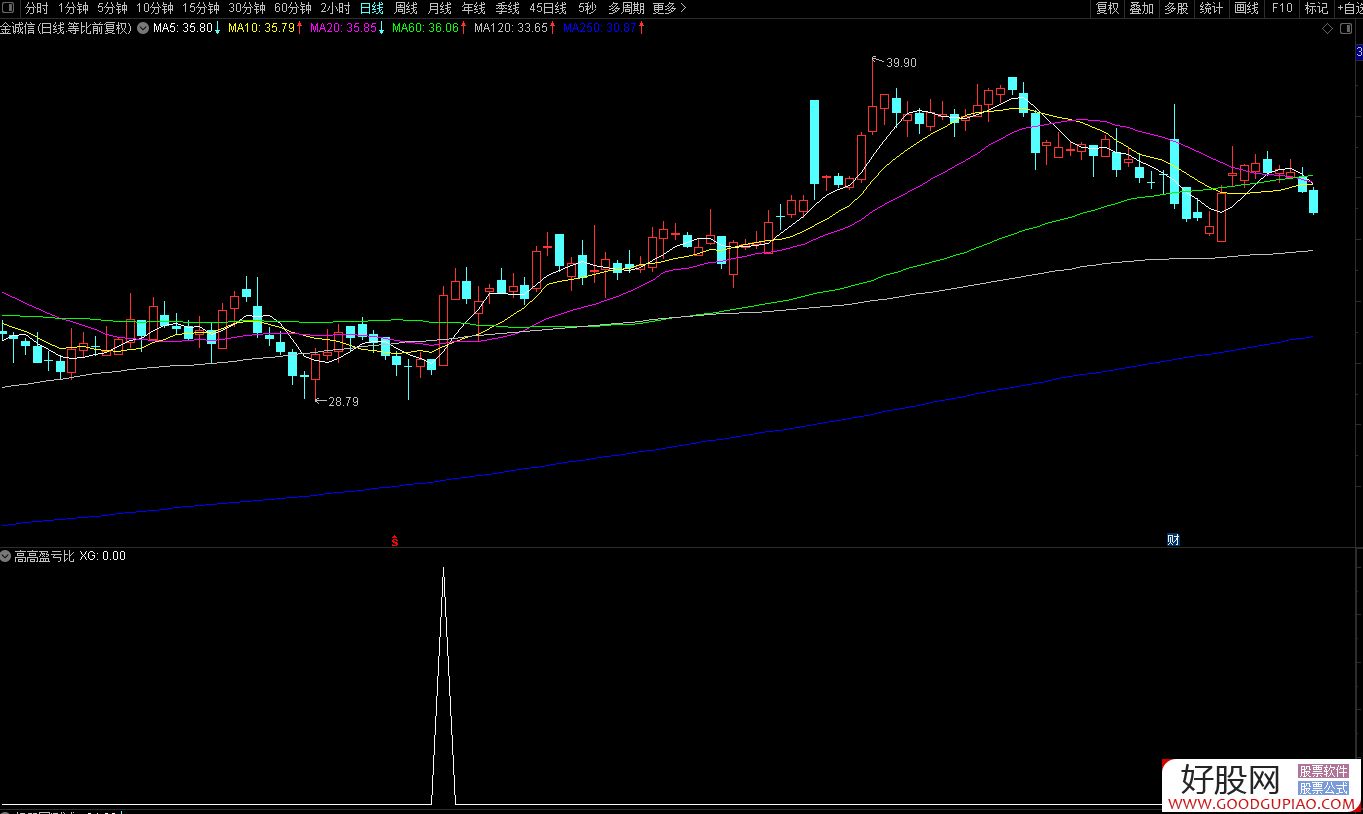Open F10 company info
Screen dimensions: 1363x814
pyautogui.click(x=1281, y=8)
